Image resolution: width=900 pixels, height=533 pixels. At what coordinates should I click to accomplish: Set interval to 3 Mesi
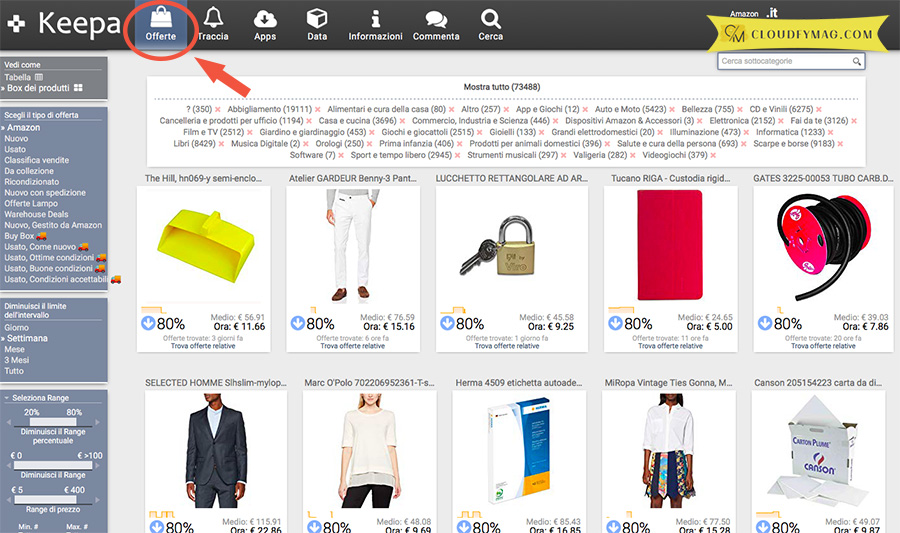tap(16, 360)
